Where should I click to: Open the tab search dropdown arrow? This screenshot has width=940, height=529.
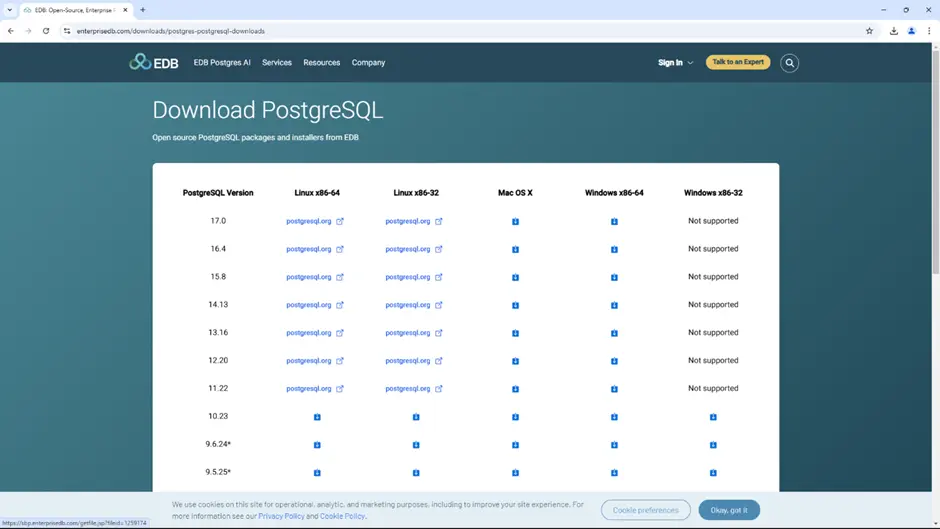[x=10, y=10]
